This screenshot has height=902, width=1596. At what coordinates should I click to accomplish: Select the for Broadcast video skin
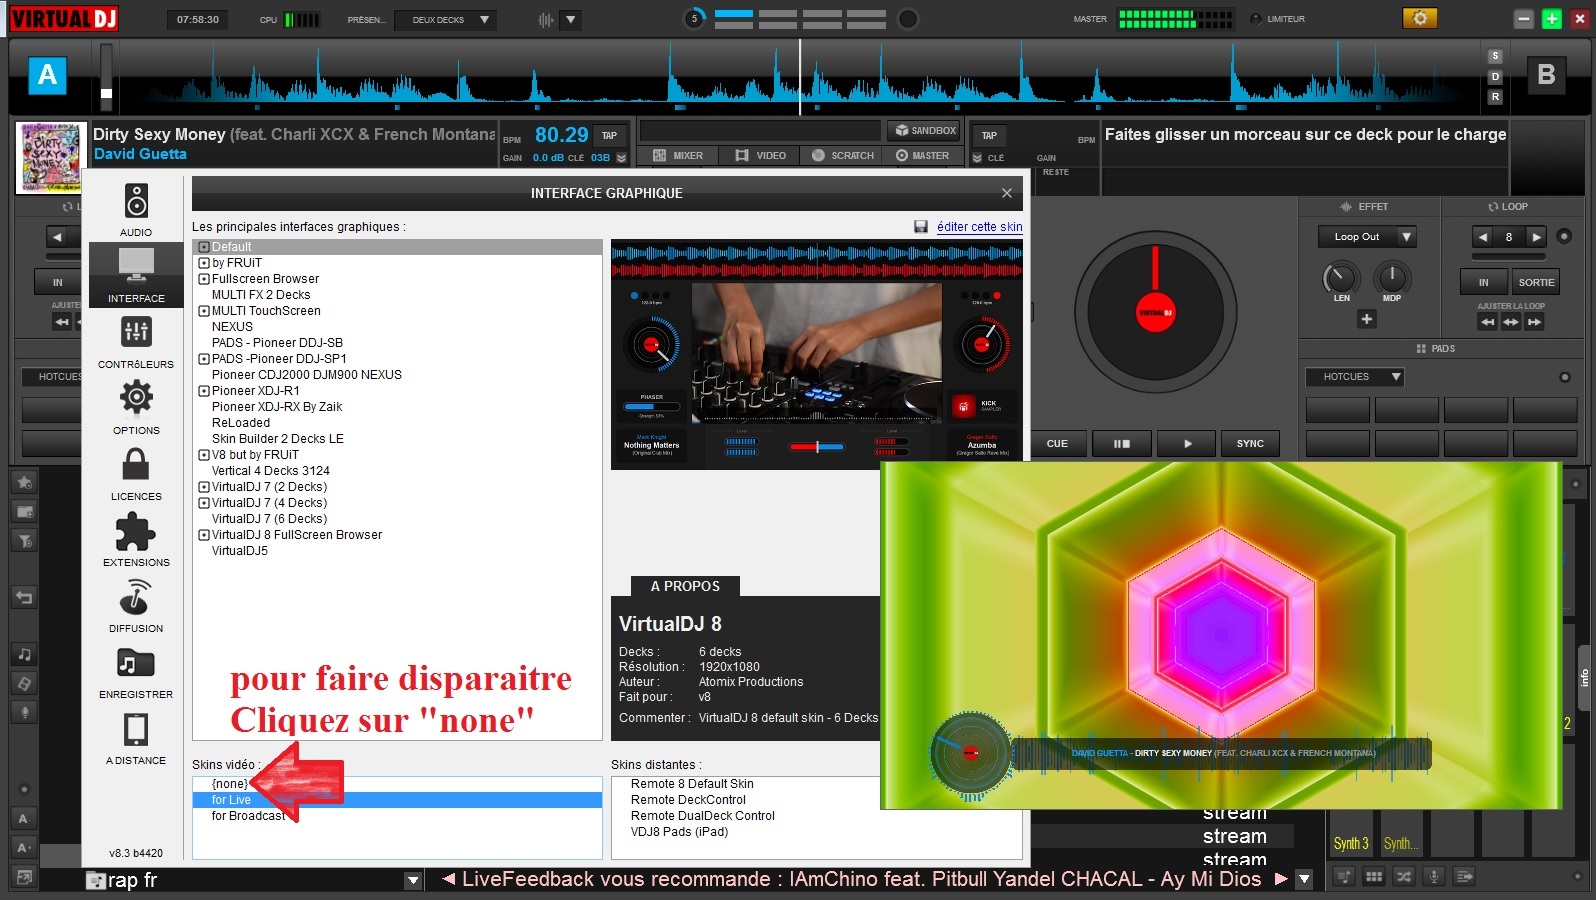[248, 816]
